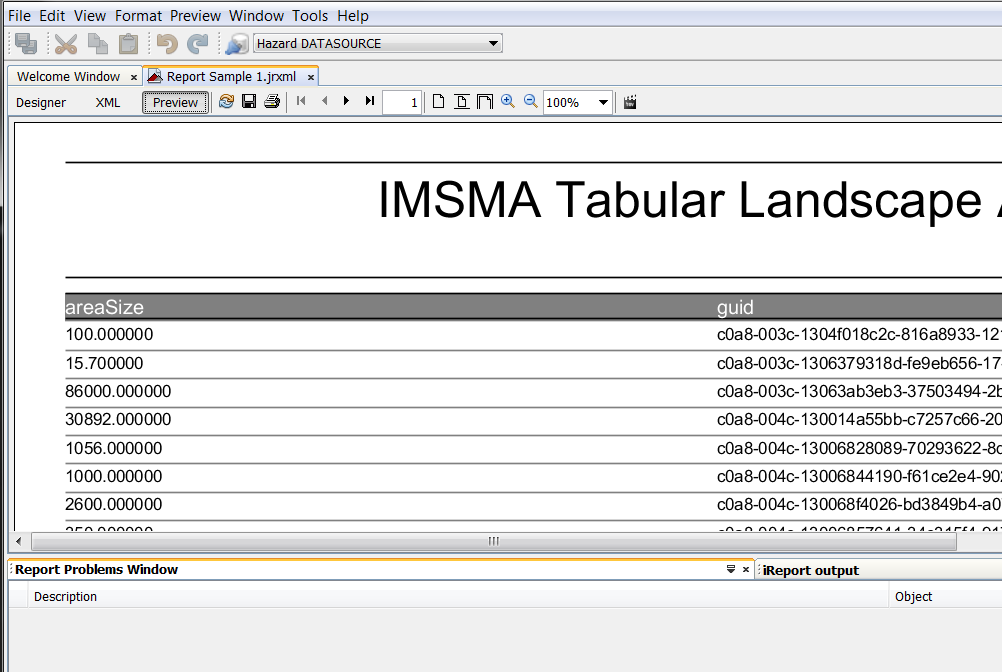
Task: Zoom in on report preview
Action: 508,102
